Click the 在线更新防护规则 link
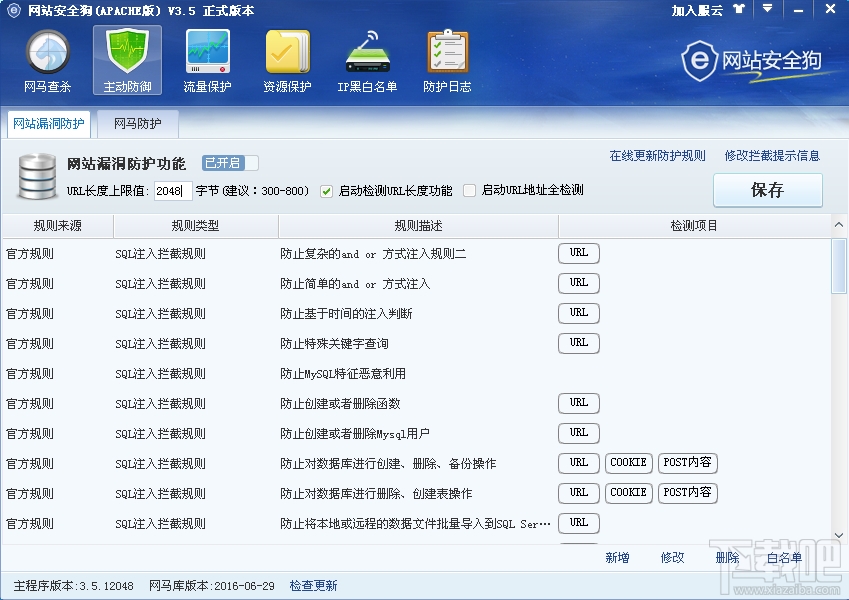This screenshot has height=600, width=849. [657, 156]
